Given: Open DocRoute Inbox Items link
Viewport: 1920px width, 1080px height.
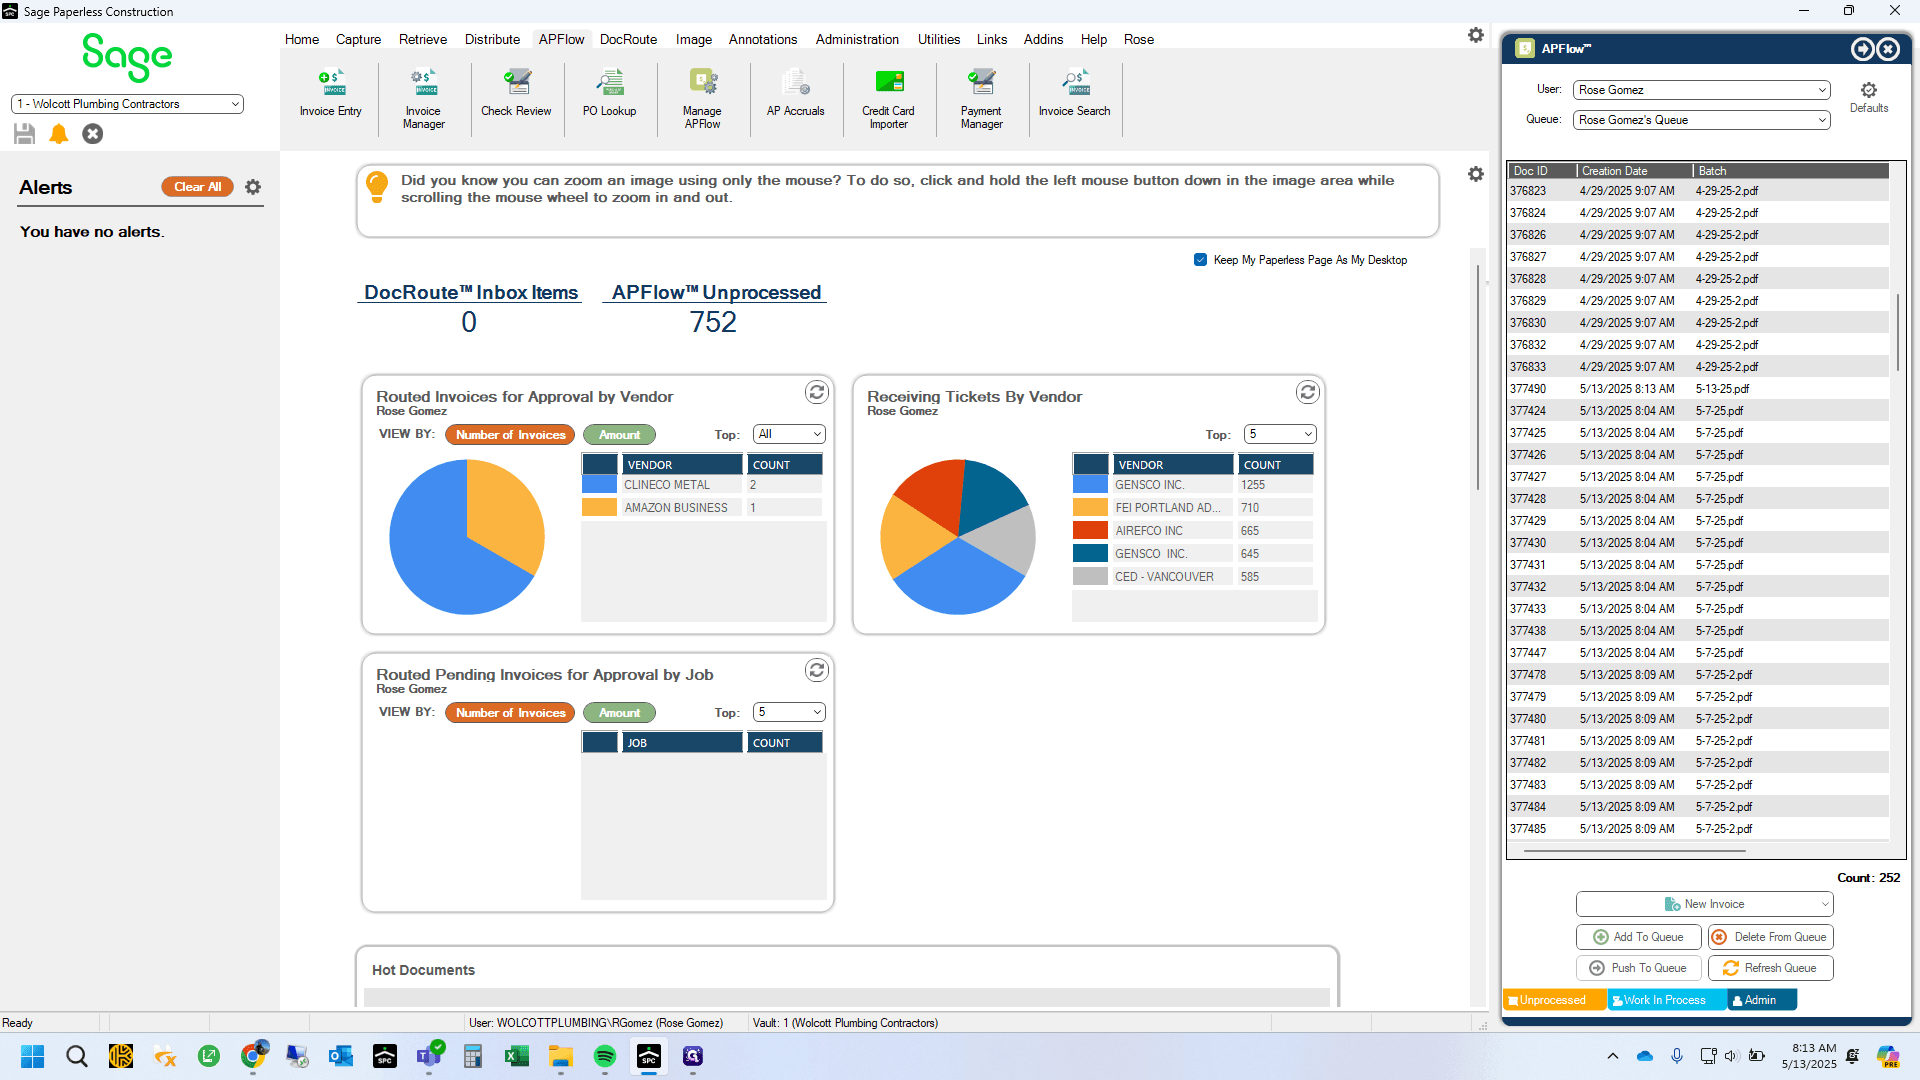Looking at the screenshot, I should point(471,293).
